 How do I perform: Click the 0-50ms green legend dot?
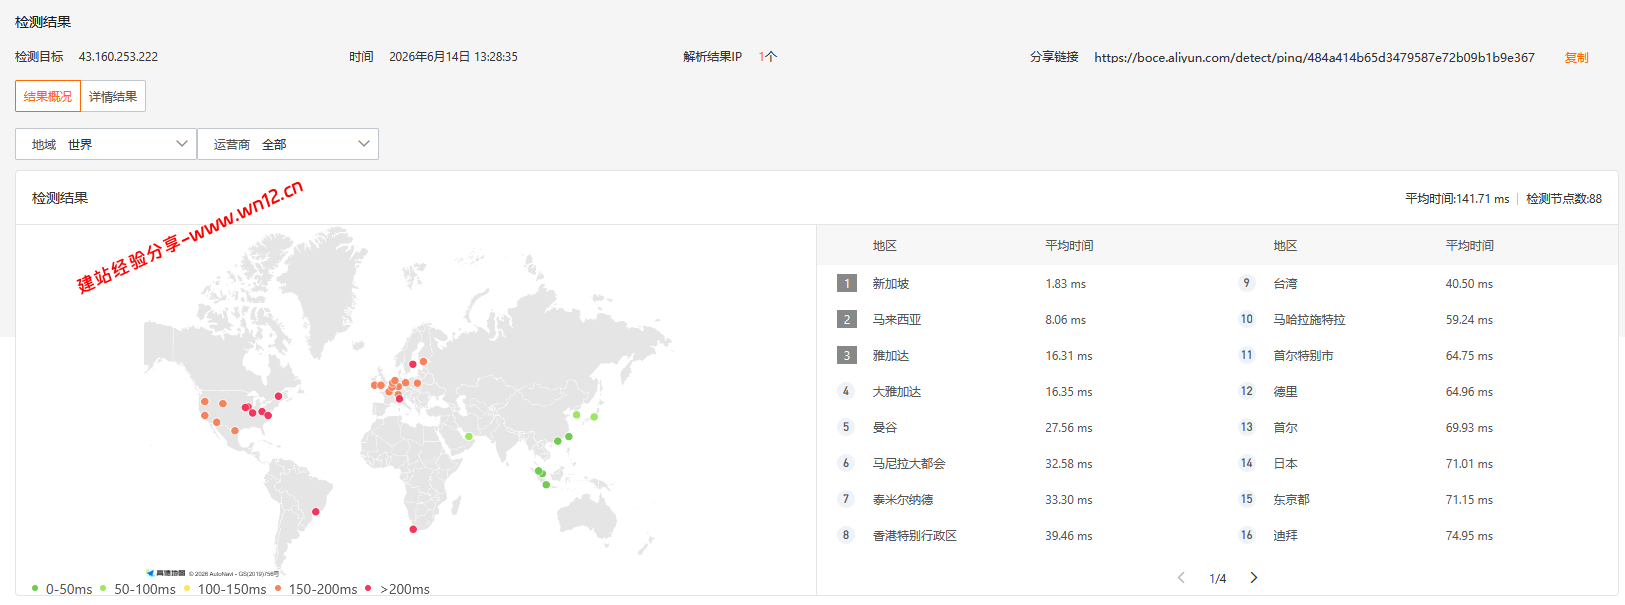pyautogui.click(x=35, y=588)
